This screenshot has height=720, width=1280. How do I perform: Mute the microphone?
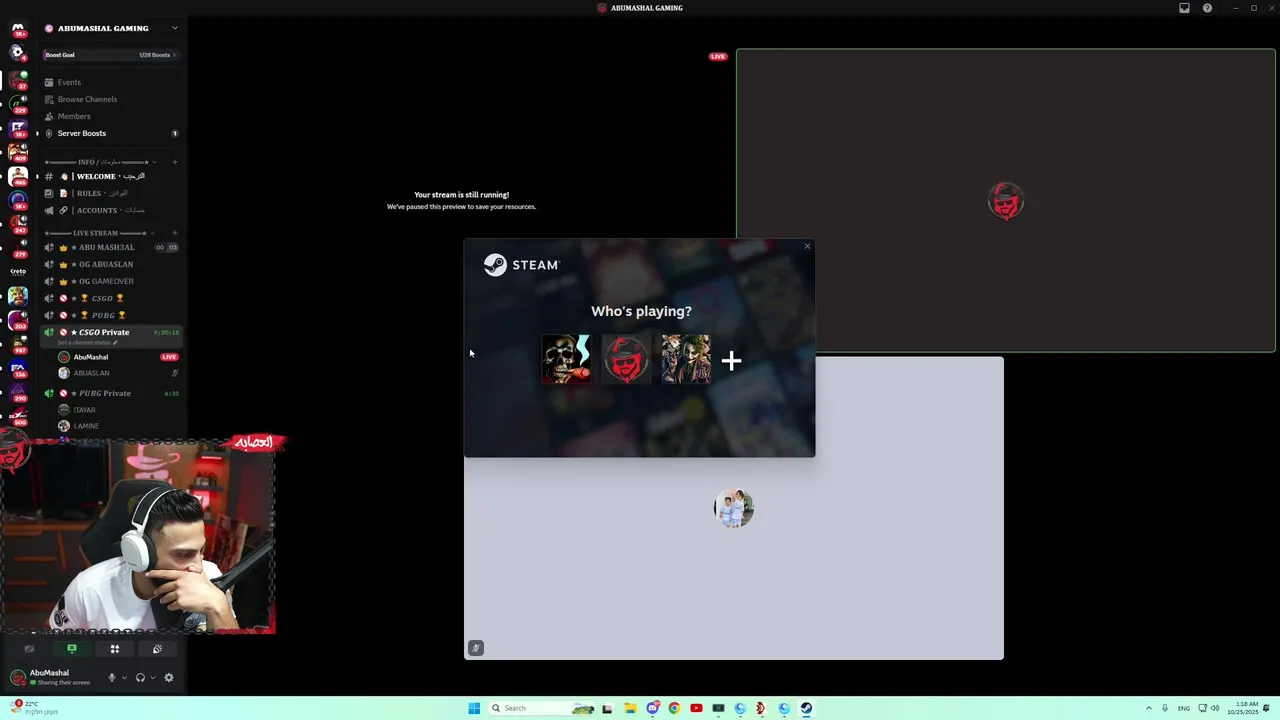tap(112, 677)
